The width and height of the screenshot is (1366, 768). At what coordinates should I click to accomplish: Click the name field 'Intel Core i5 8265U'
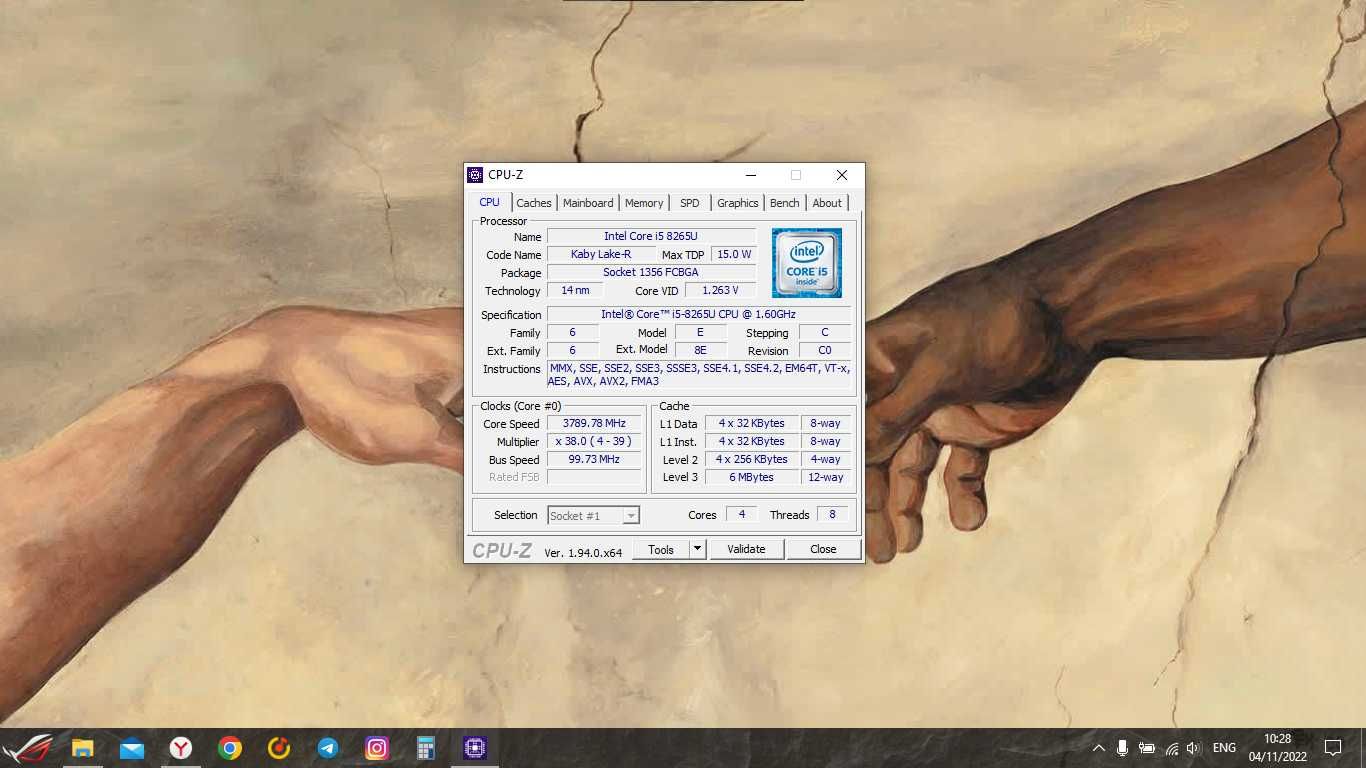651,236
